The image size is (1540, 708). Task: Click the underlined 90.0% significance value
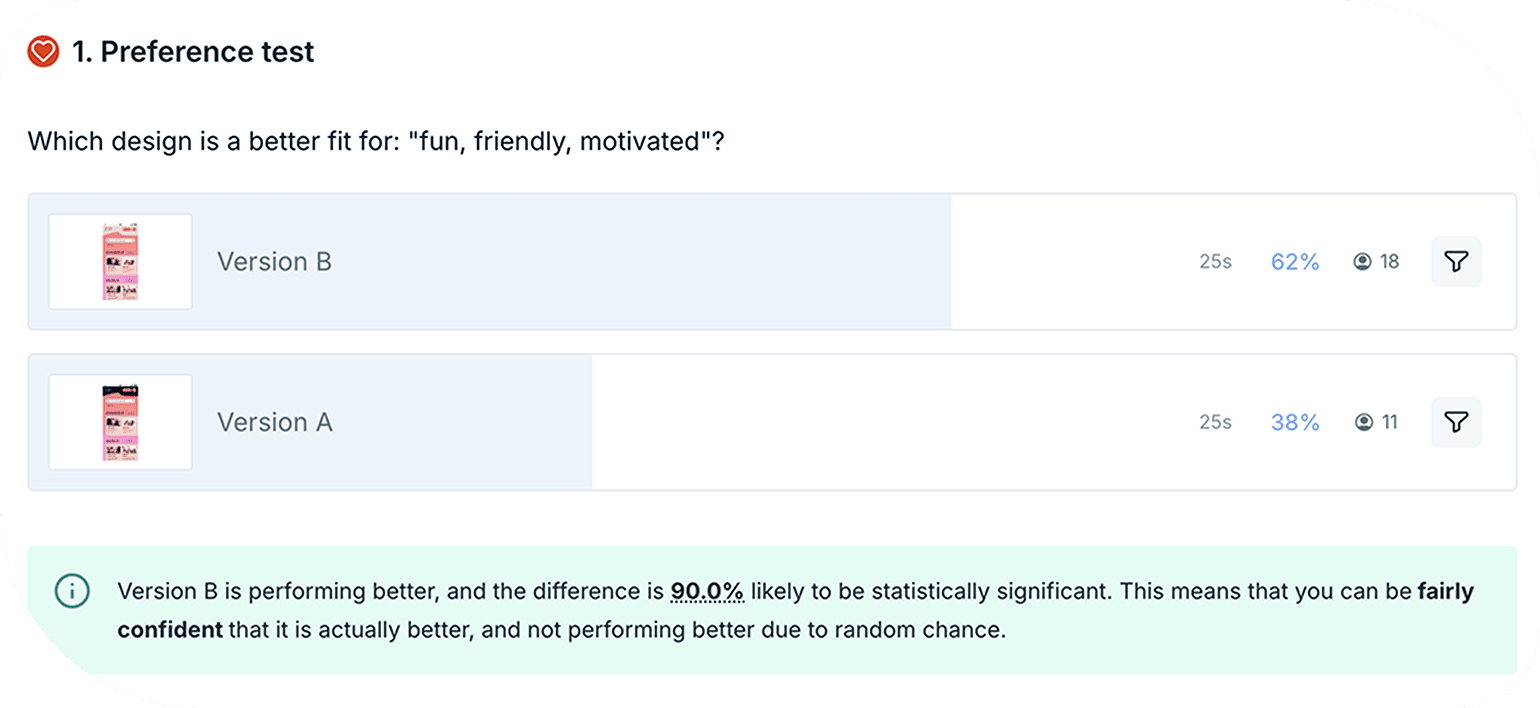(707, 591)
